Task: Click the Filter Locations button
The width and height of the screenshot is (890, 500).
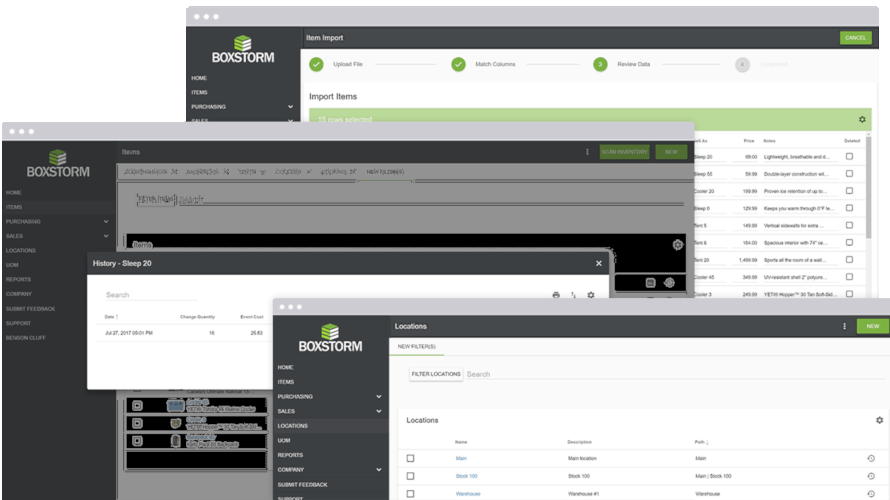Action: (x=436, y=375)
